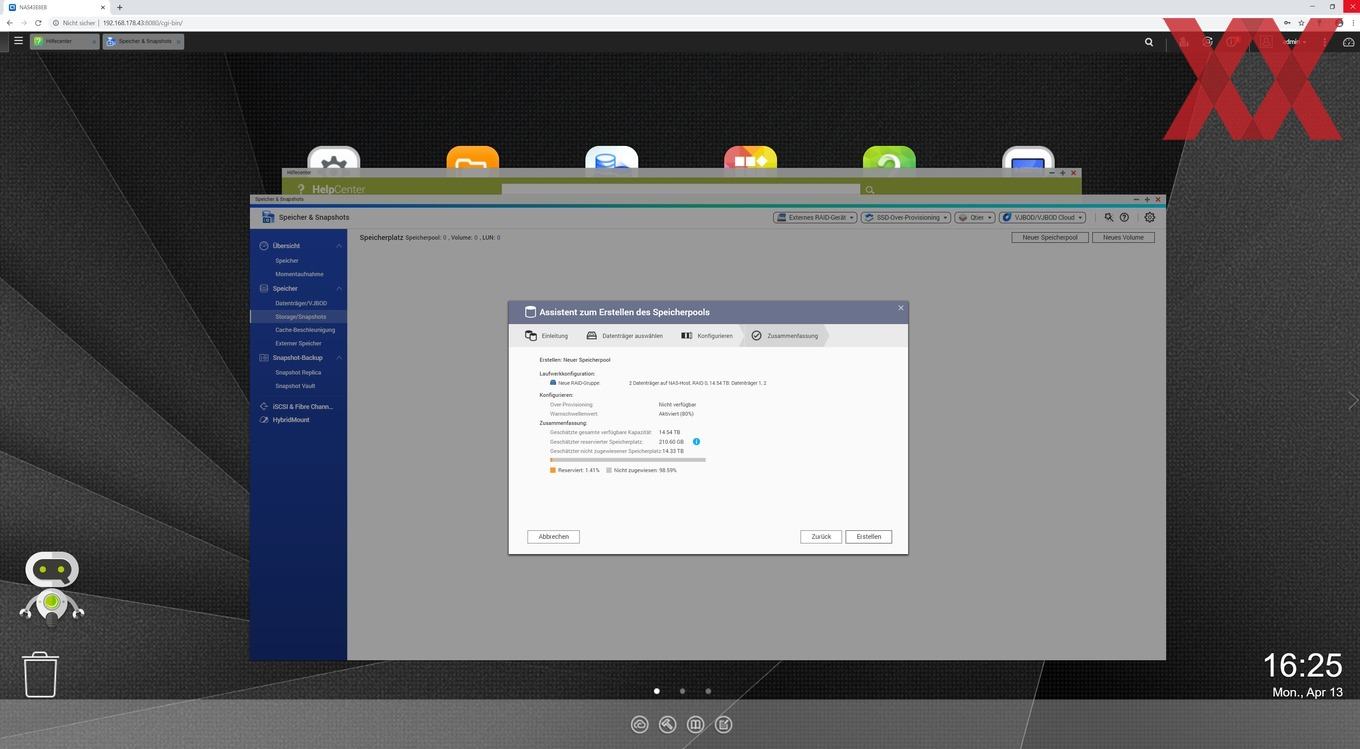Screen dimensions: 1360x749
Task: Click the search tool icon in Speicher & Snapshots
Action: click(x=1109, y=217)
